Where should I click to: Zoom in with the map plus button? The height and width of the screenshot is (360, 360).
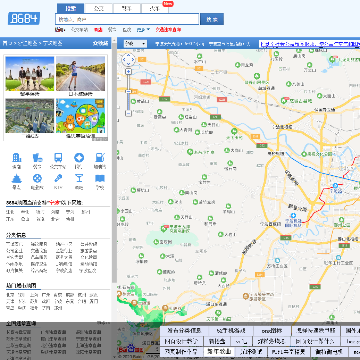tap(128, 71)
